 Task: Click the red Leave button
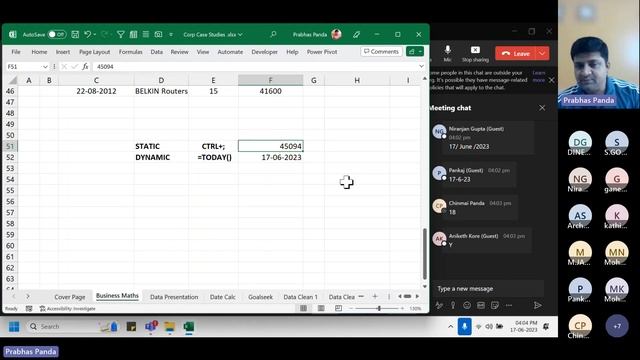pos(516,53)
